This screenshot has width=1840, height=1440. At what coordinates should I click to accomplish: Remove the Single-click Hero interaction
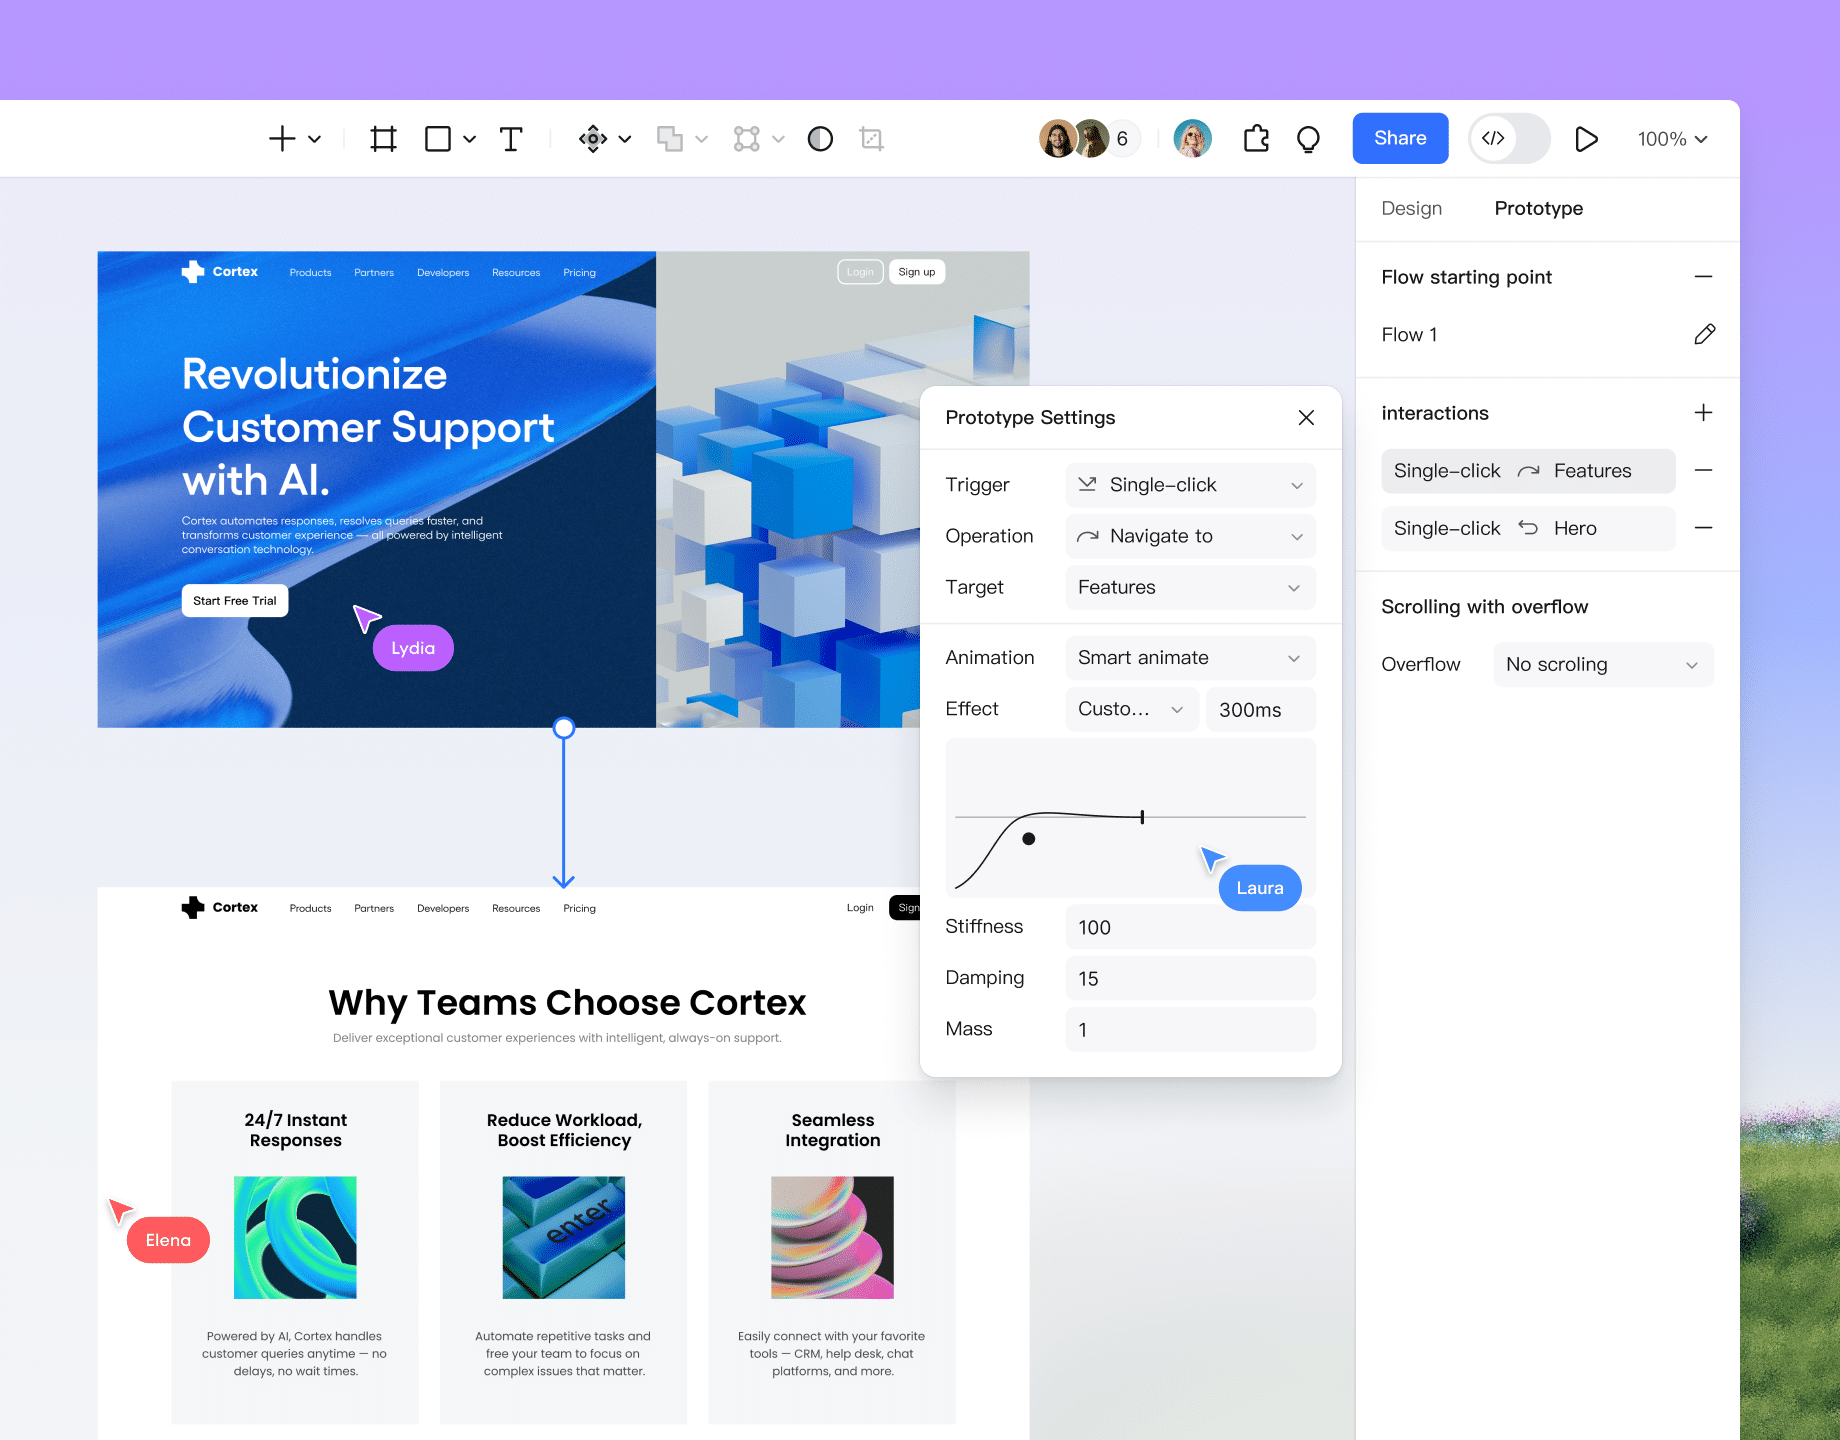1704,528
